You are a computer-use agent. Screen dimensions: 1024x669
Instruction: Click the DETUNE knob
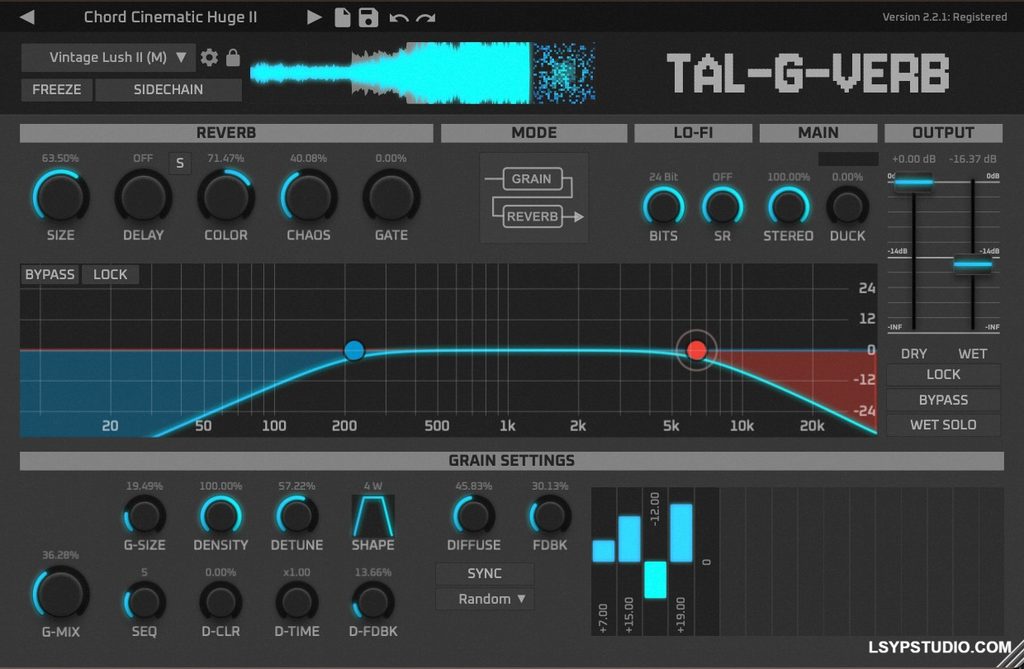(x=296, y=515)
